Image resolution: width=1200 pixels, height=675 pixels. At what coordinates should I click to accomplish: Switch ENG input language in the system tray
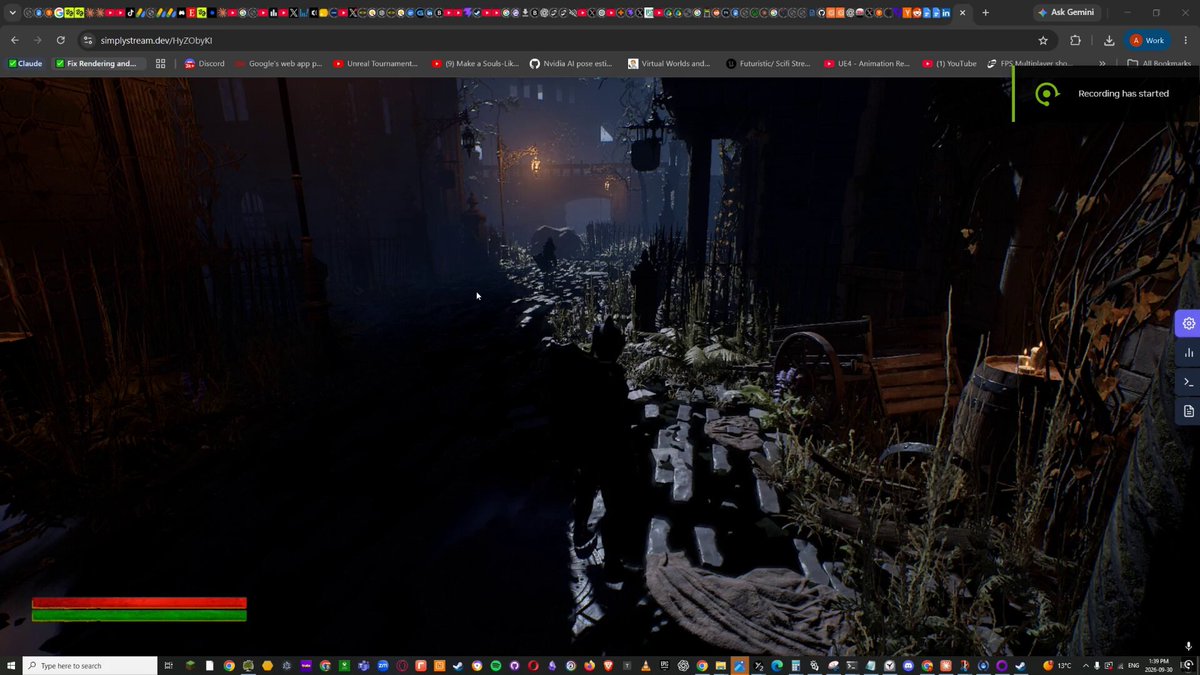pos(1134,665)
